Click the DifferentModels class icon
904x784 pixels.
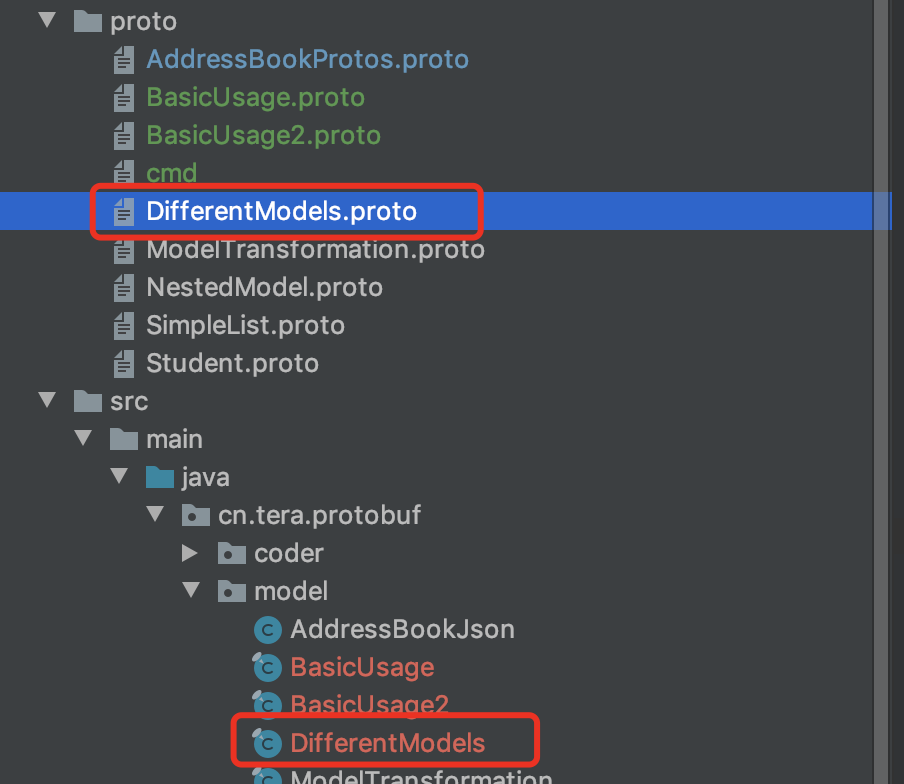coord(268,743)
